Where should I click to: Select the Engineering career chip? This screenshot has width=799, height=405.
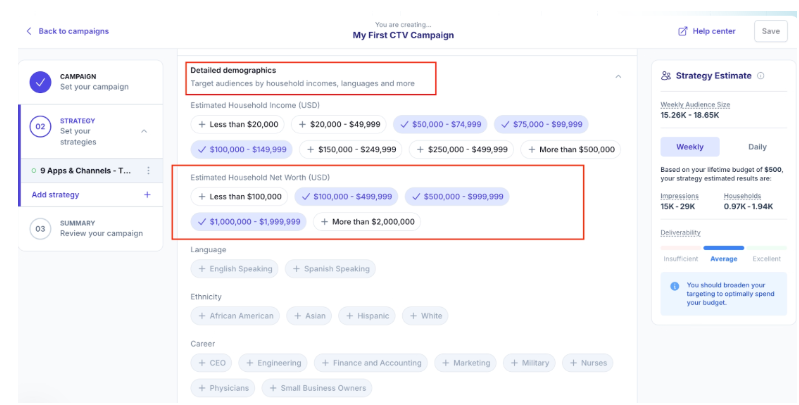(273, 363)
